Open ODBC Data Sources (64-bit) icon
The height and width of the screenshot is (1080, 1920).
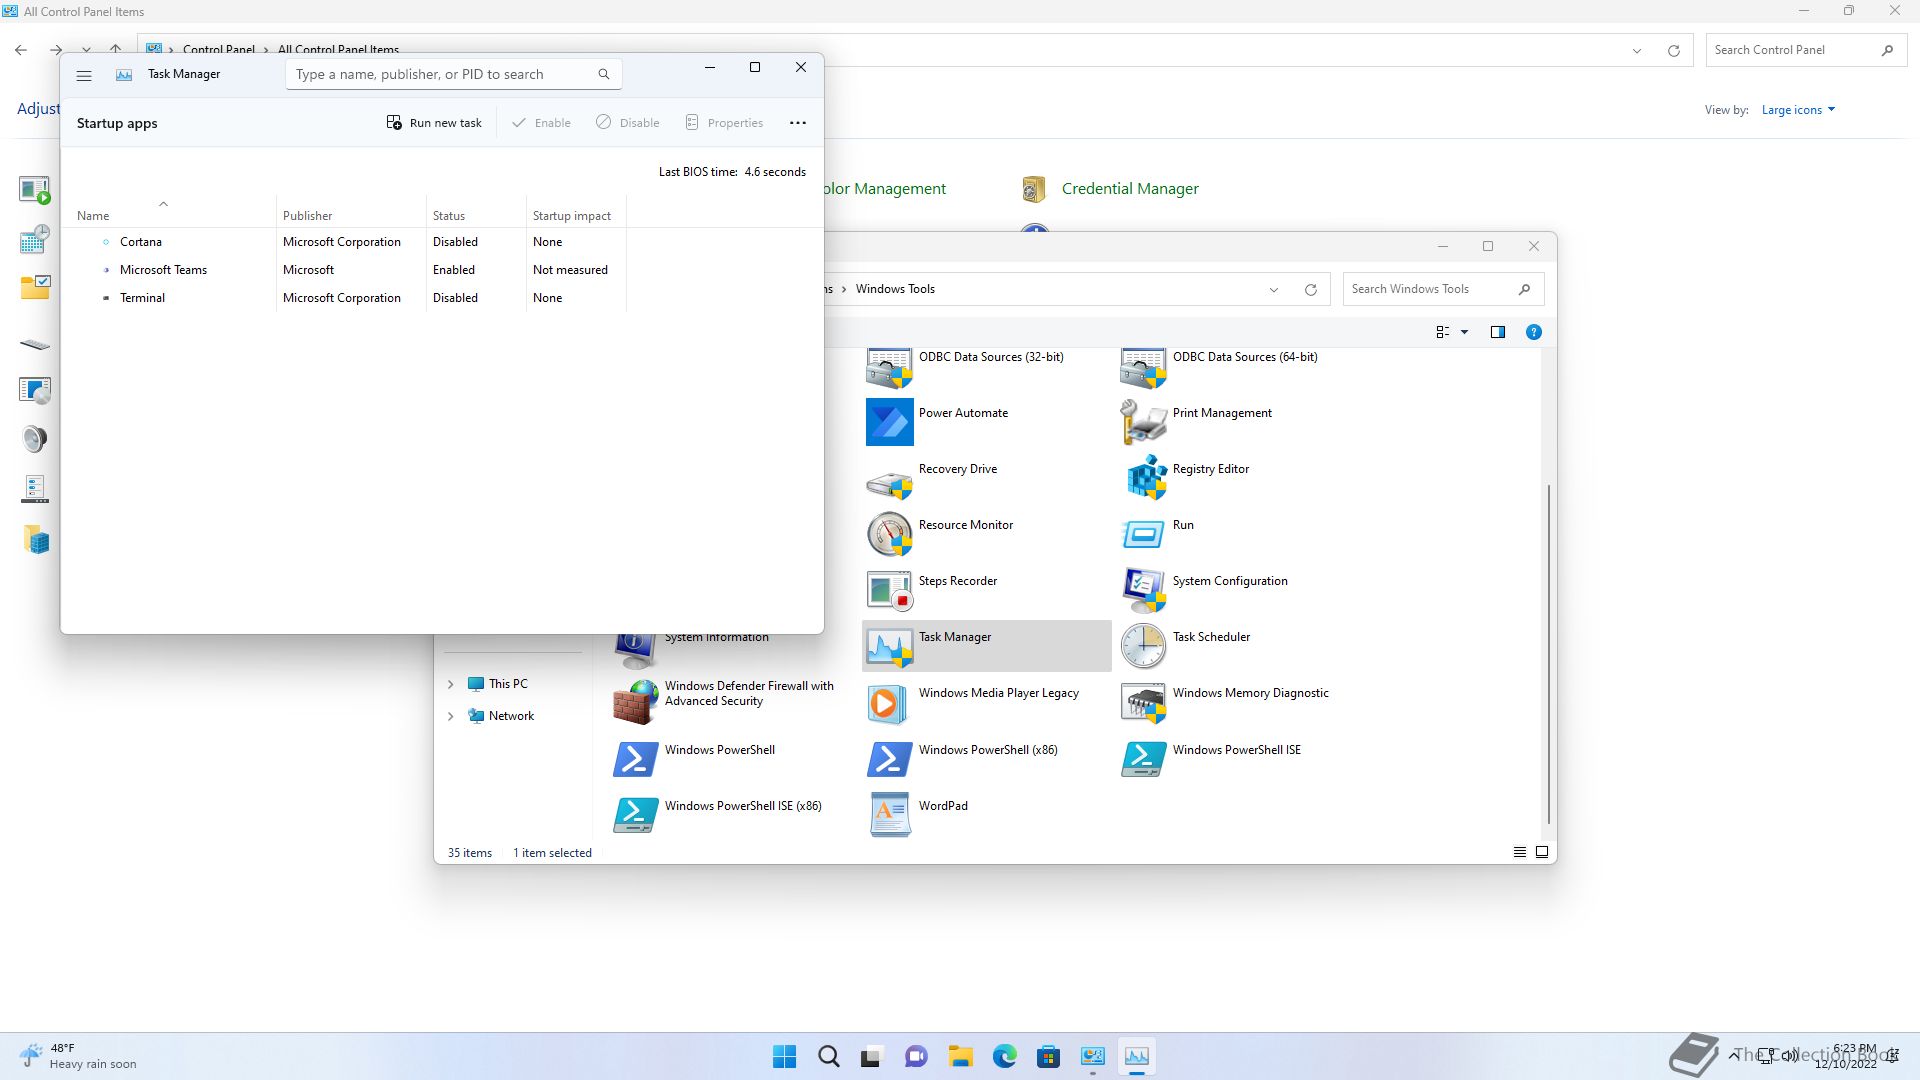click(x=1143, y=368)
